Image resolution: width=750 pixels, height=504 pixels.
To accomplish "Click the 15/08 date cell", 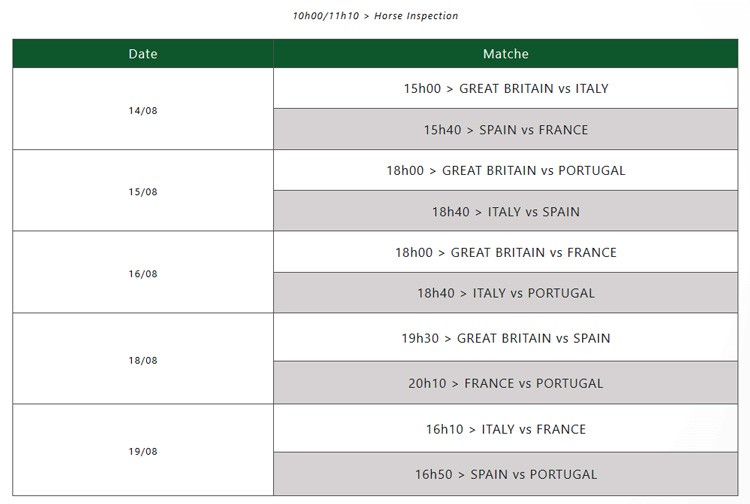I will tap(143, 191).
